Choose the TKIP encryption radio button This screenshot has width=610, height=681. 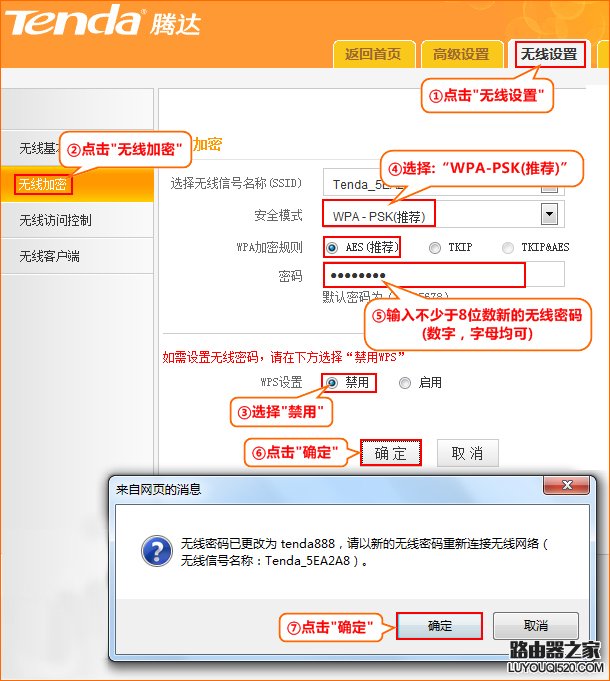(435, 247)
